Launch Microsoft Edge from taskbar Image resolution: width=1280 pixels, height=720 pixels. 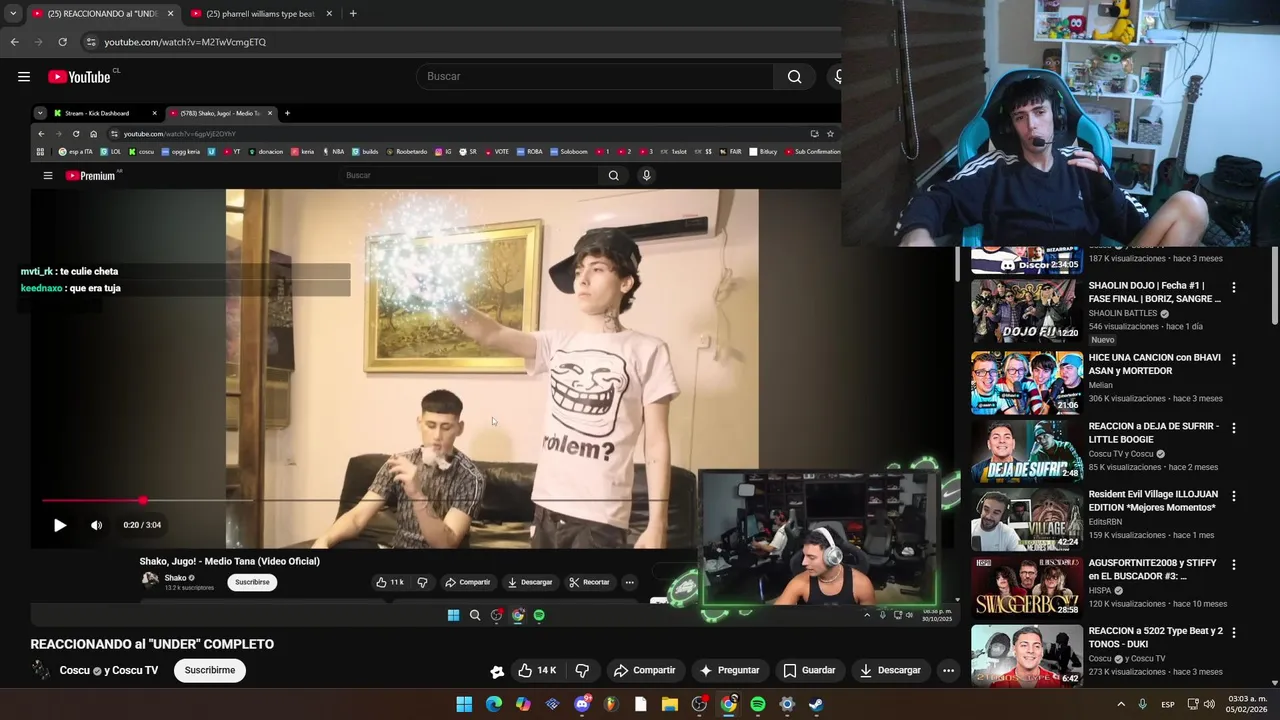(494, 704)
